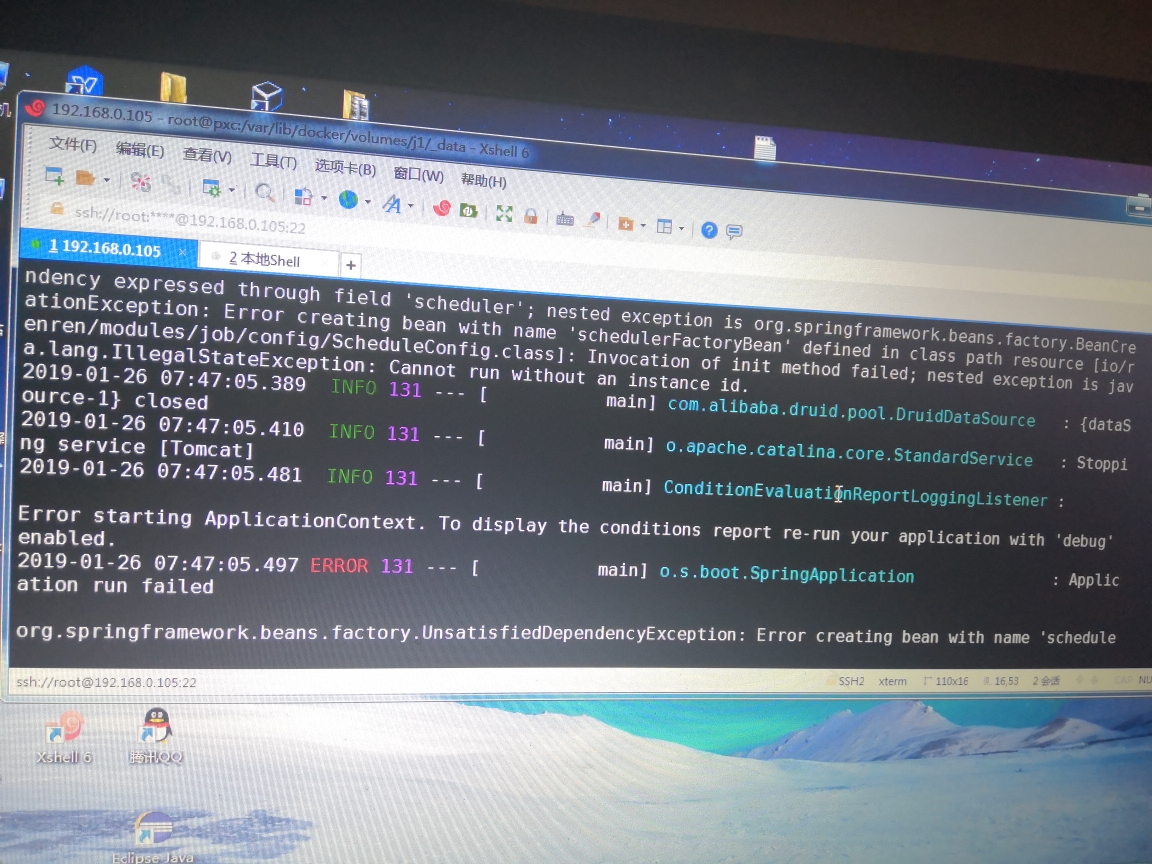Open the 查看(V) menu
The height and width of the screenshot is (864, 1152).
coord(207,156)
